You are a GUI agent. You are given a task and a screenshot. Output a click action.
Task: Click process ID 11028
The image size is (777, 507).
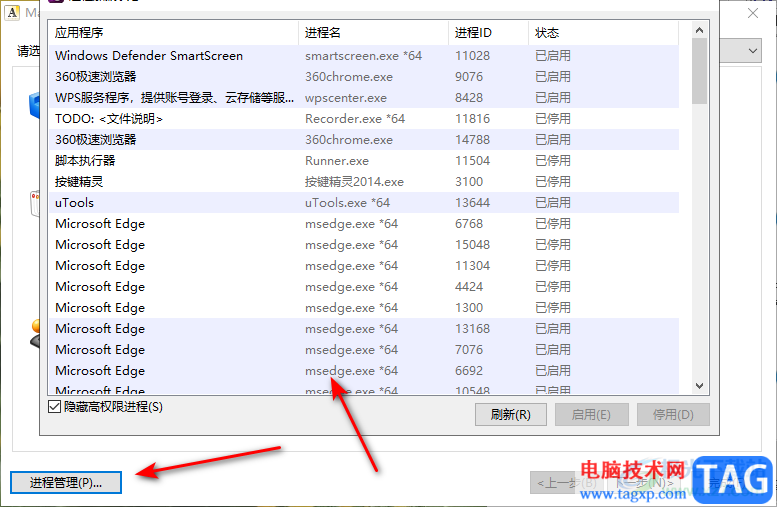pyautogui.click(x=473, y=56)
